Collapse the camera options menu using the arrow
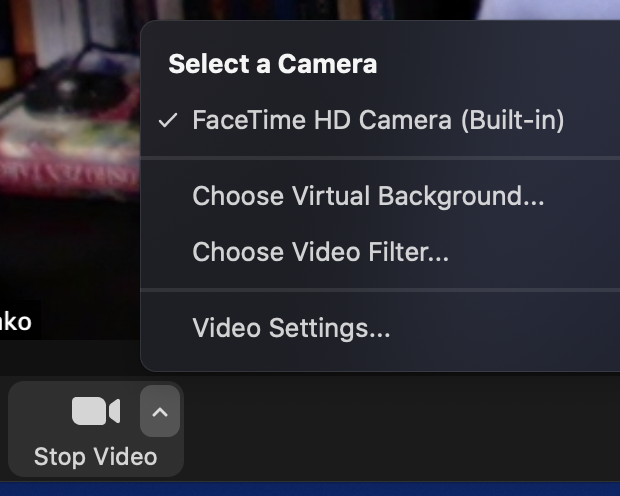 pyautogui.click(x=160, y=411)
